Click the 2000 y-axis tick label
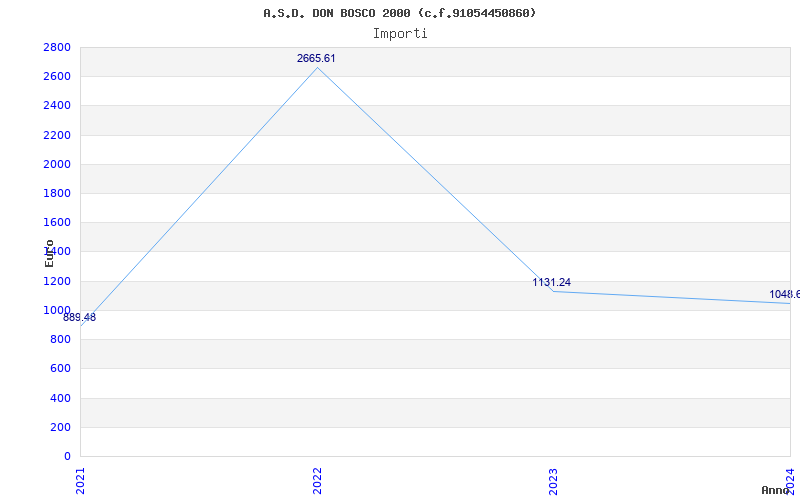This screenshot has width=800, height=500. click(57, 164)
